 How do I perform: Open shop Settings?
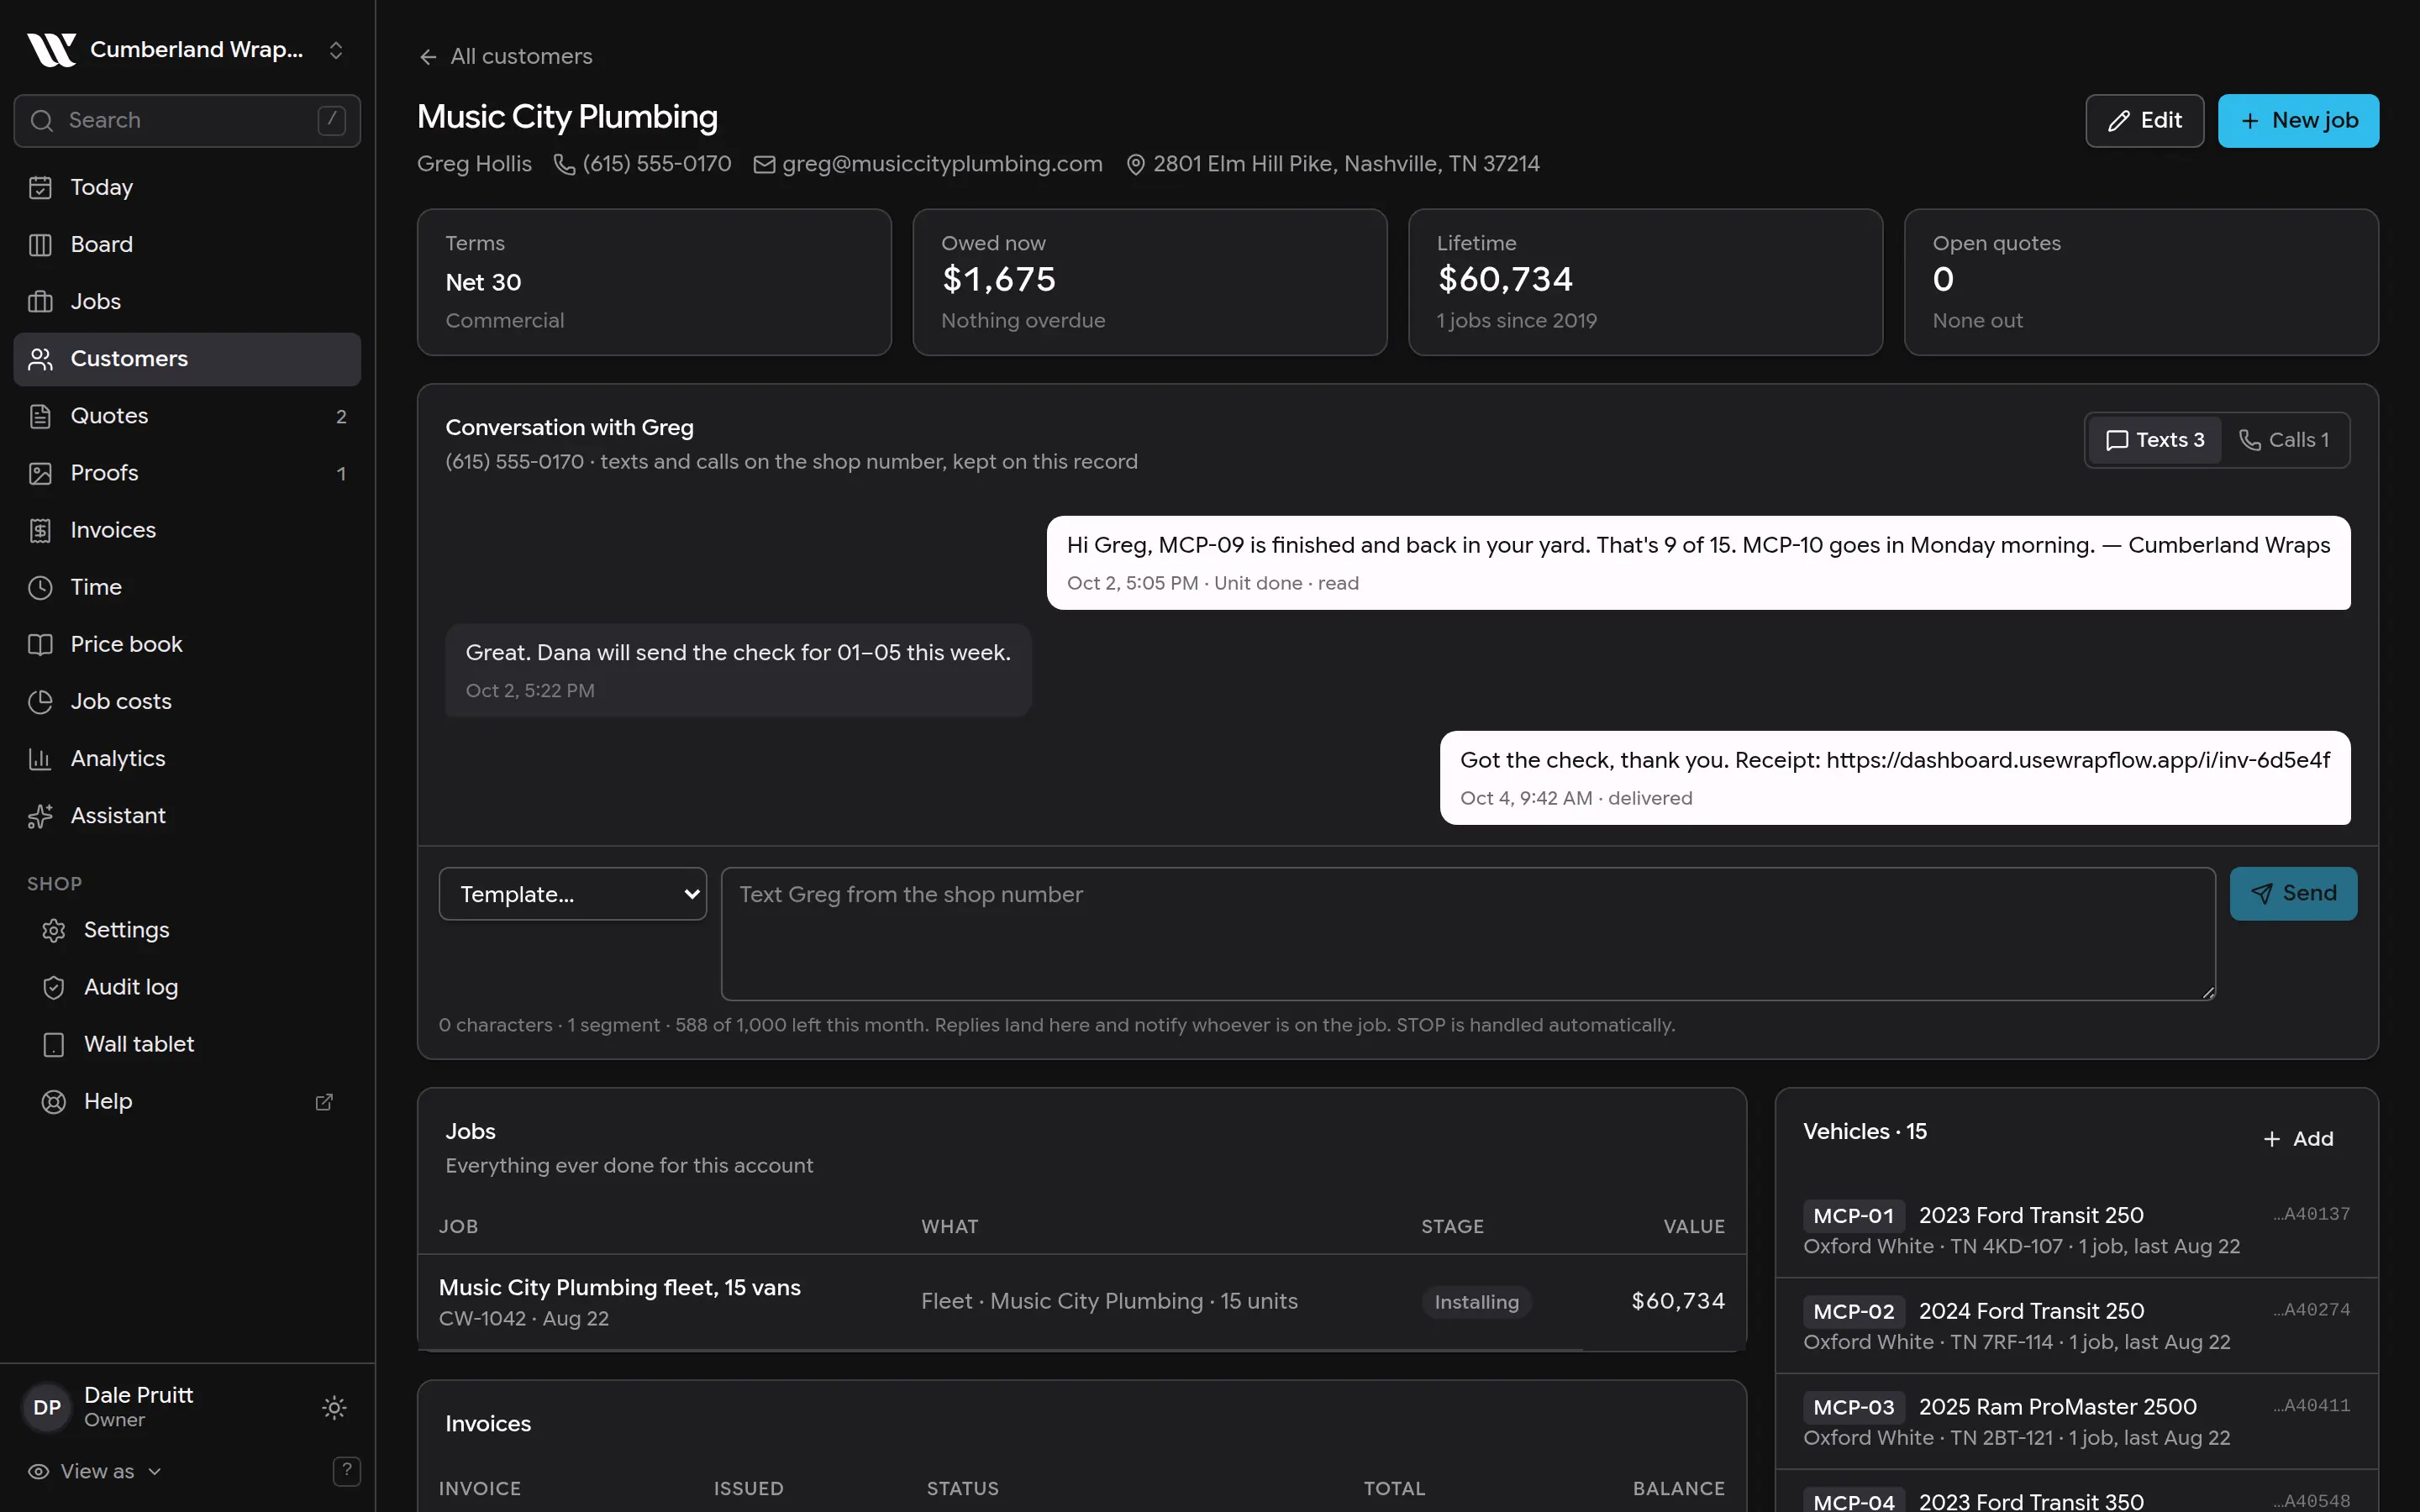tap(187, 930)
